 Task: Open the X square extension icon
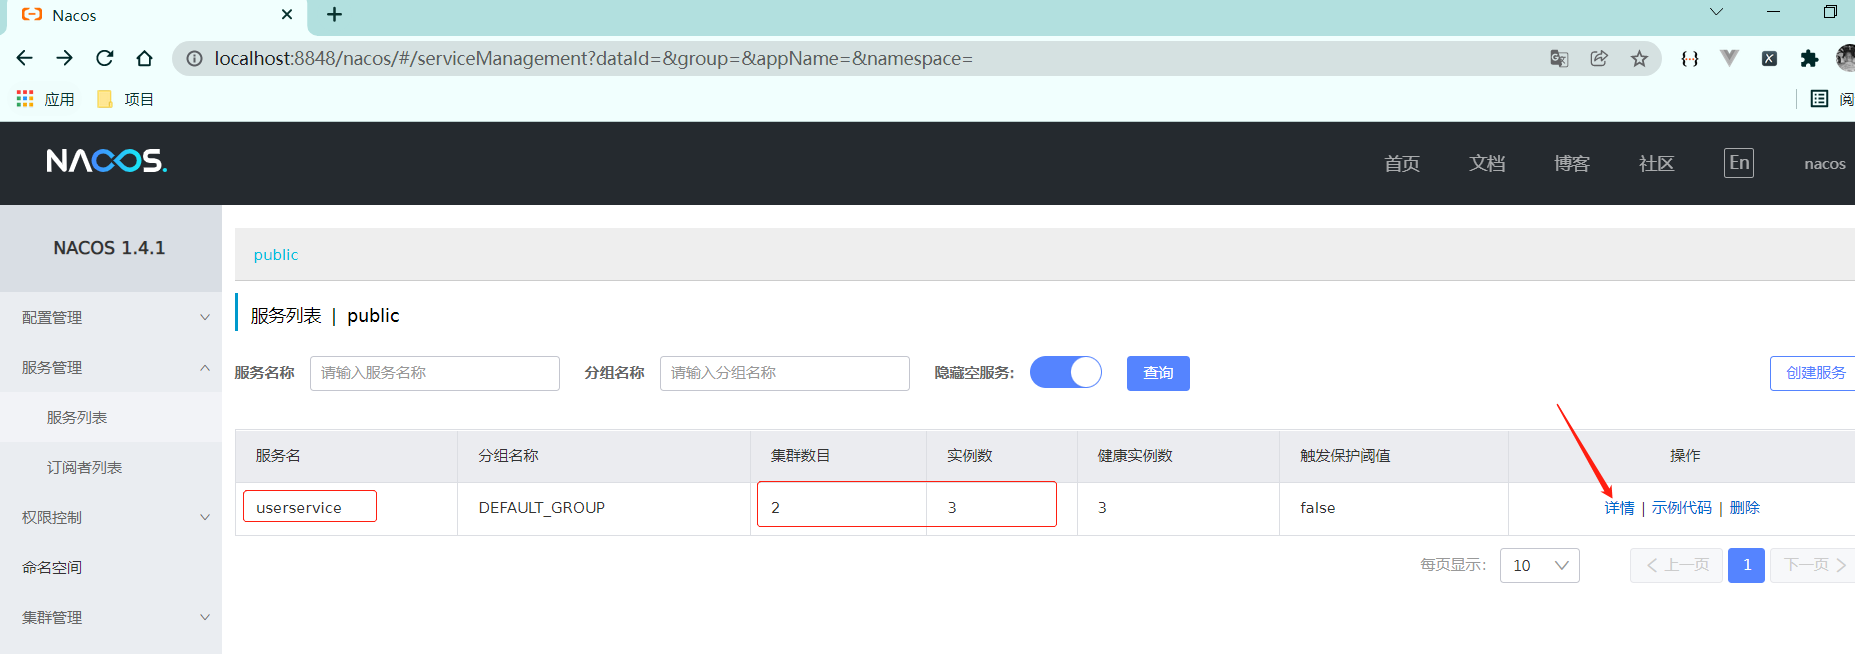tap(1769, 58)
